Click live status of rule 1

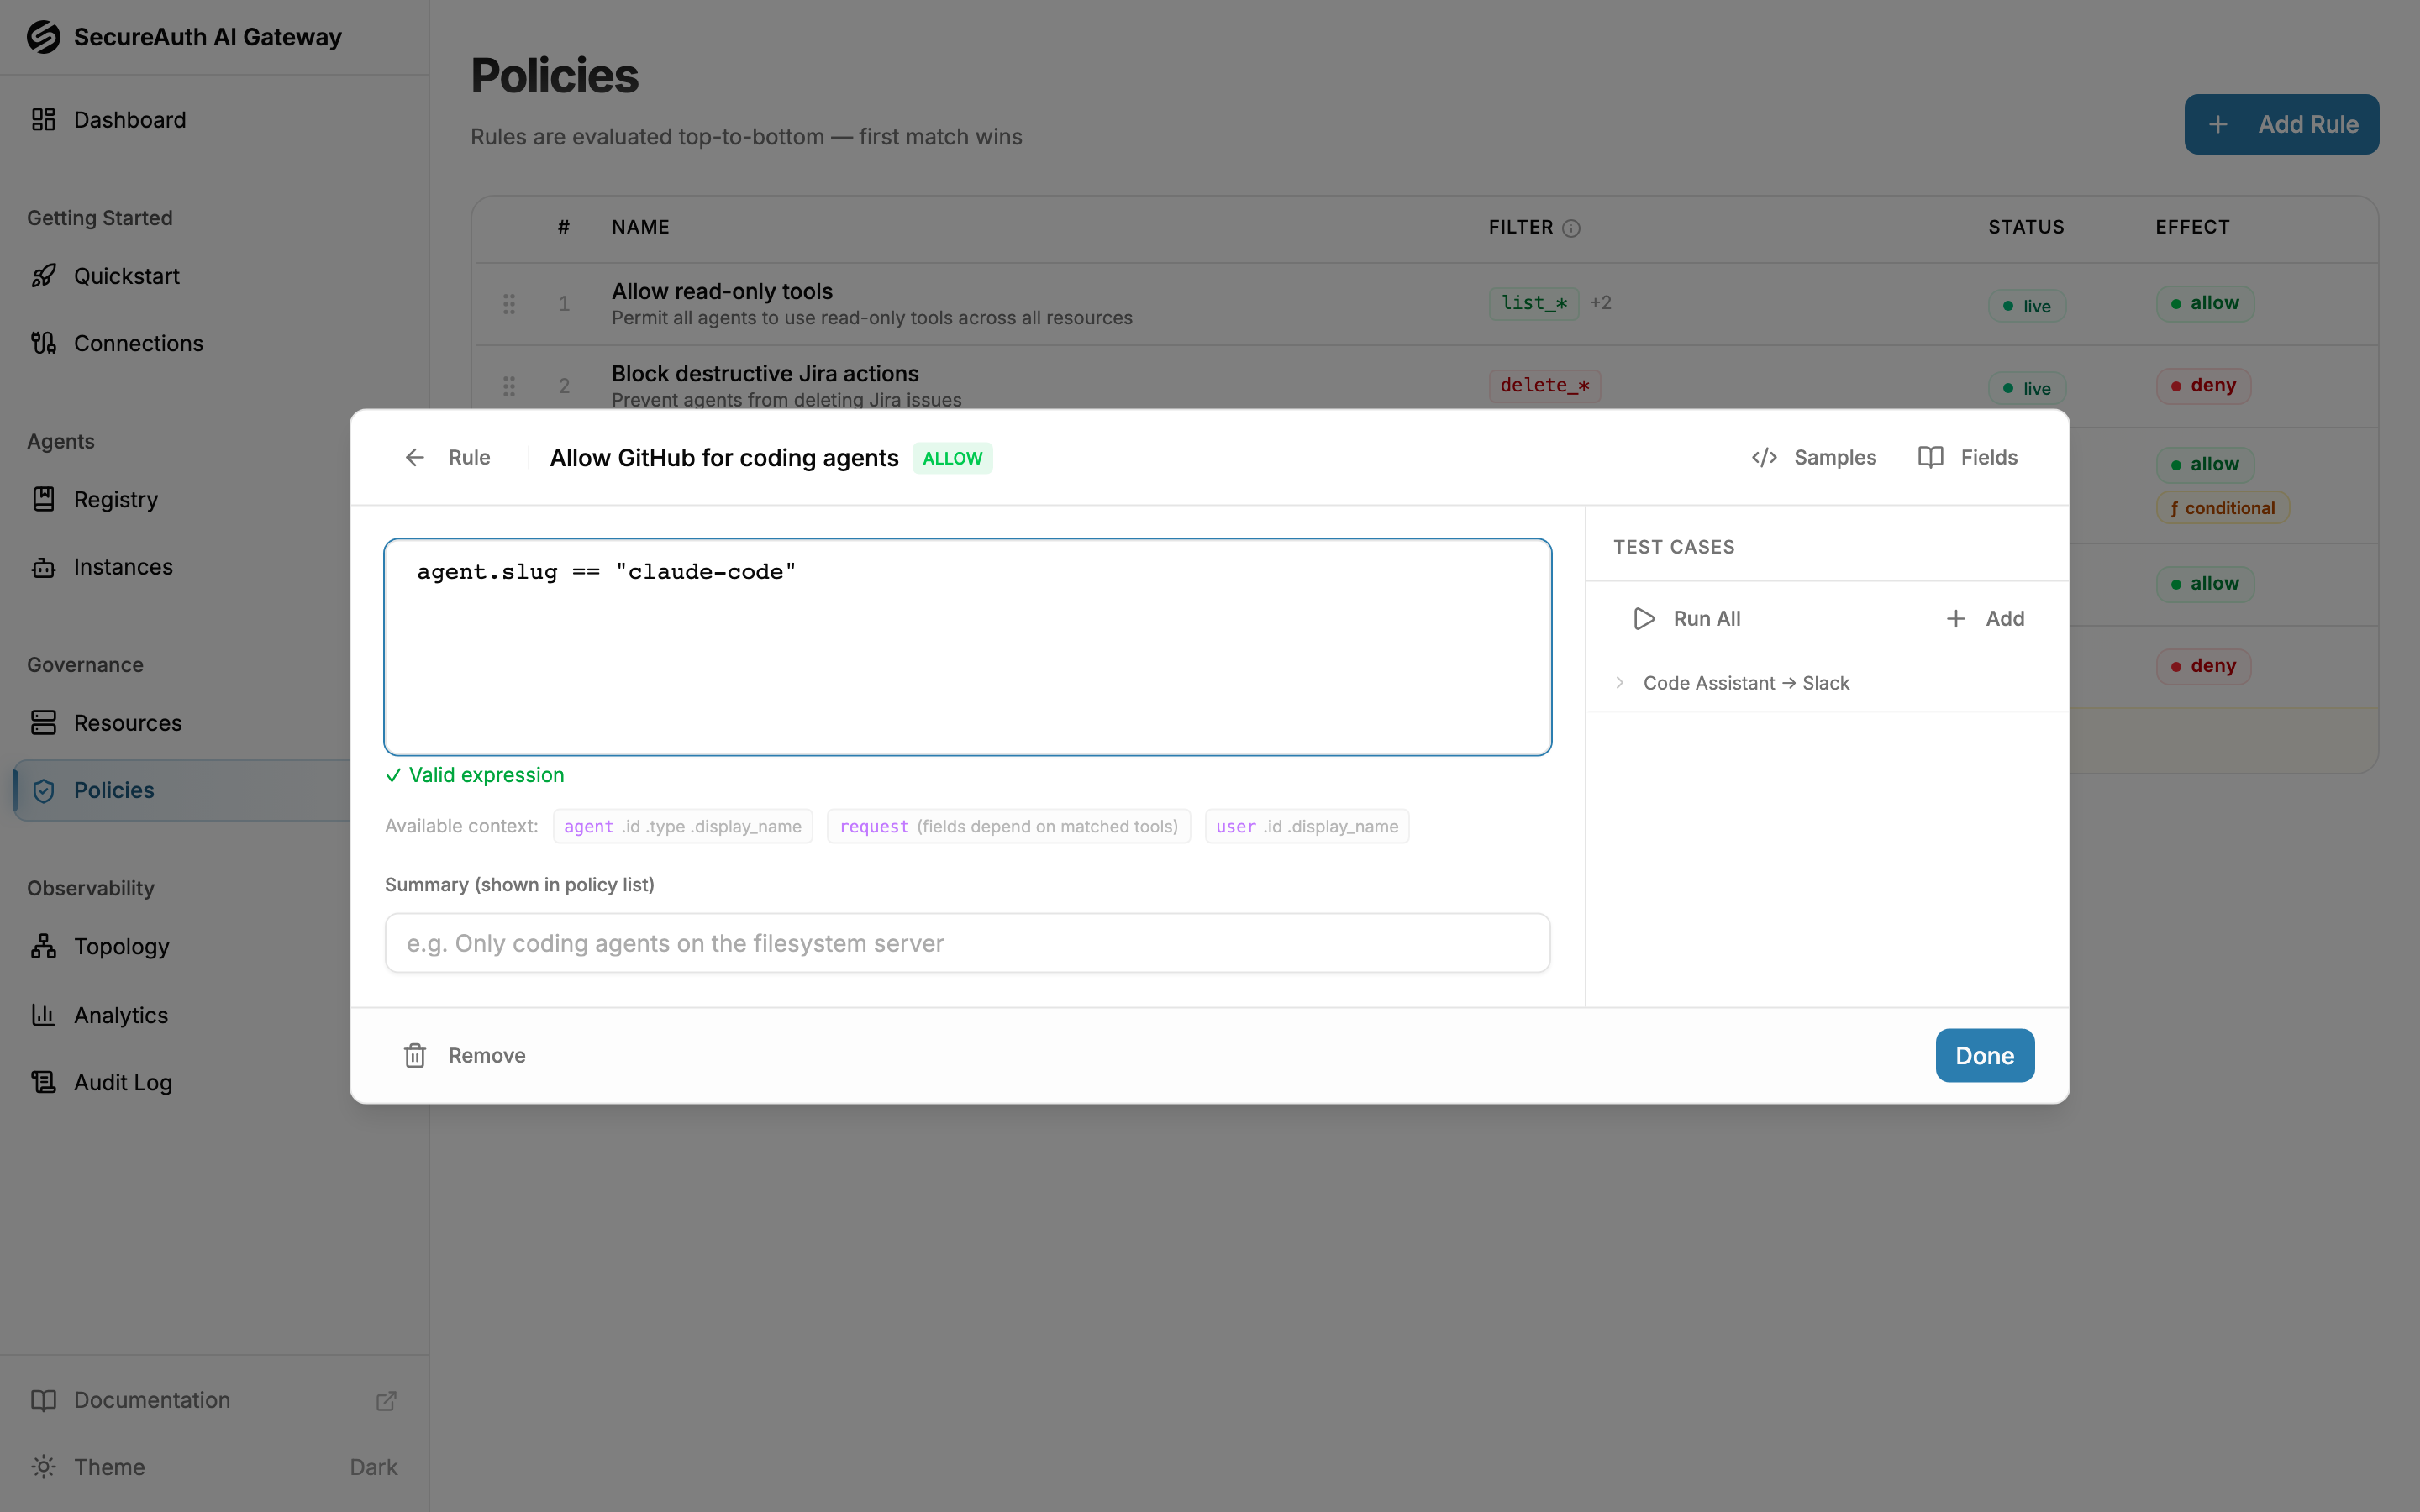point(2026,306)
